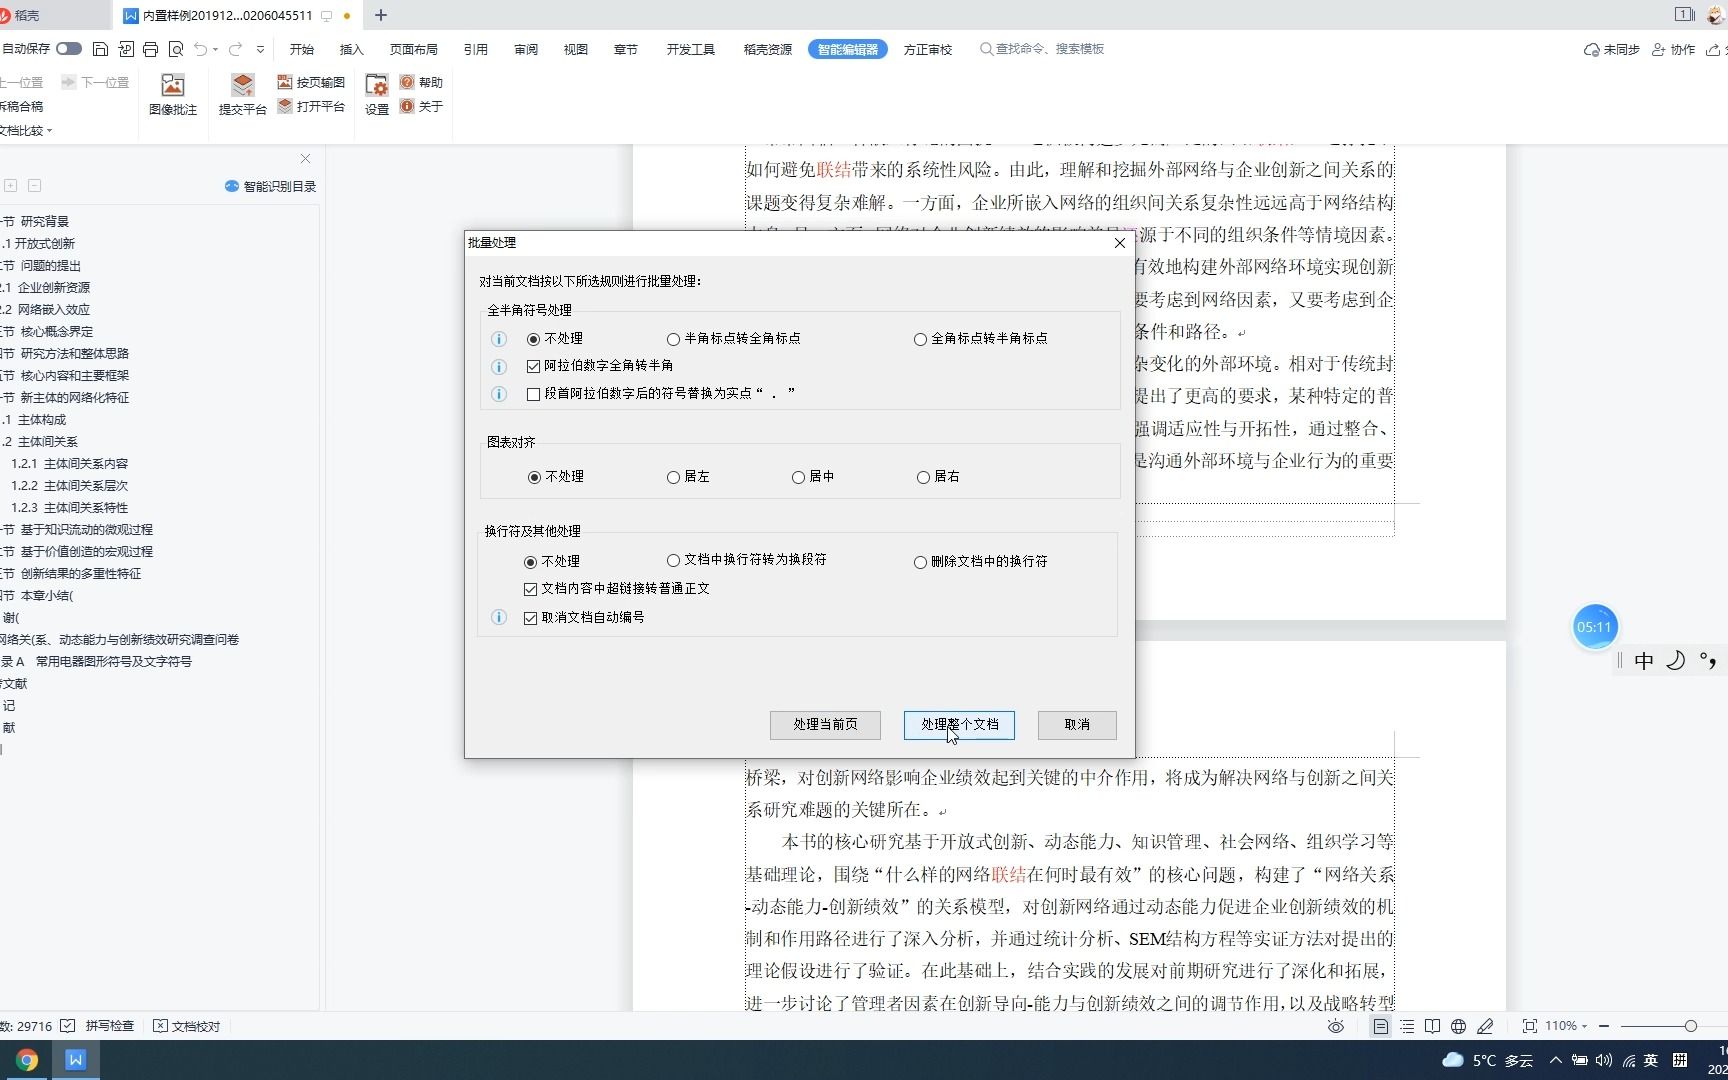The image size is (1728, 1080).
Task: Click the zoom slider handle
Action: coord(1690,1026)
